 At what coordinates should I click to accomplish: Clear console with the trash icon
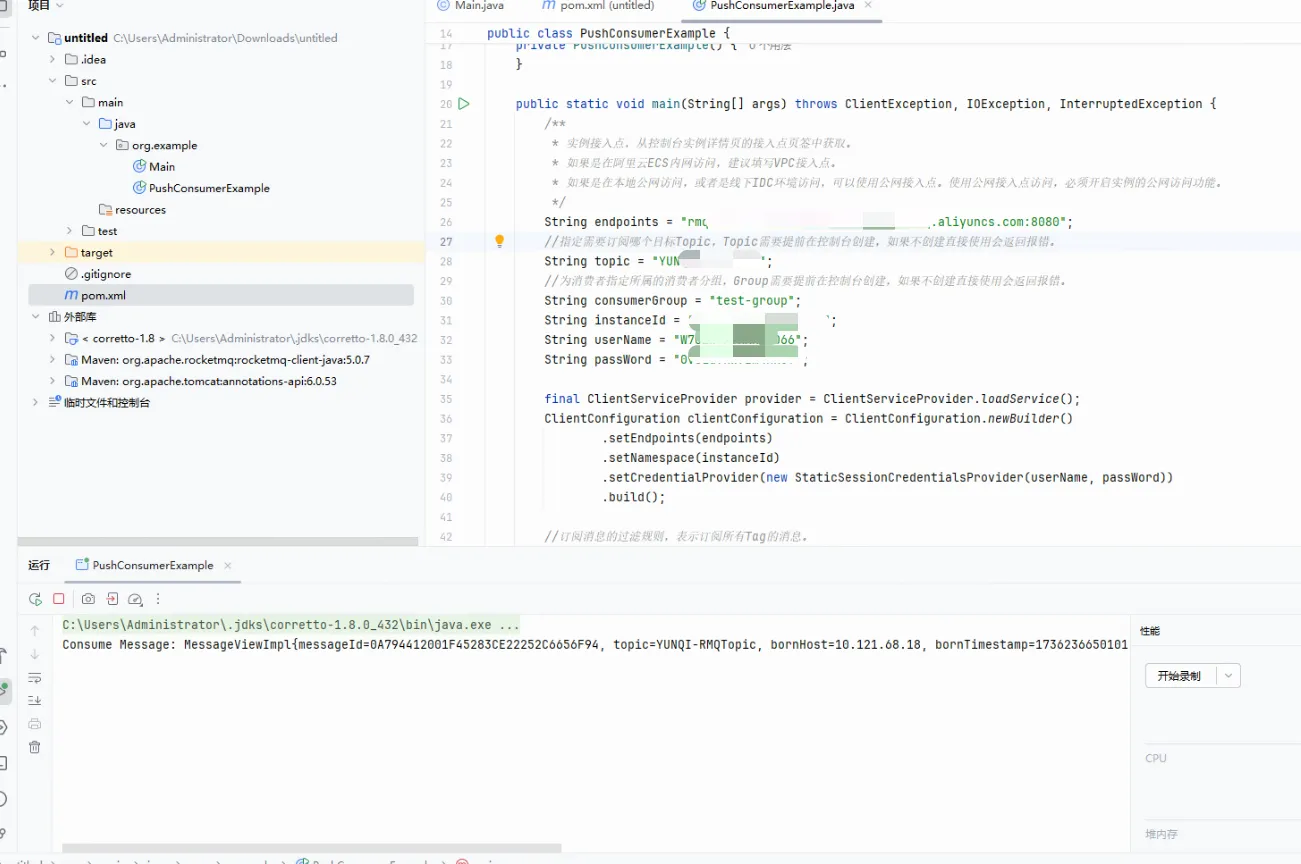pos(35,747)
